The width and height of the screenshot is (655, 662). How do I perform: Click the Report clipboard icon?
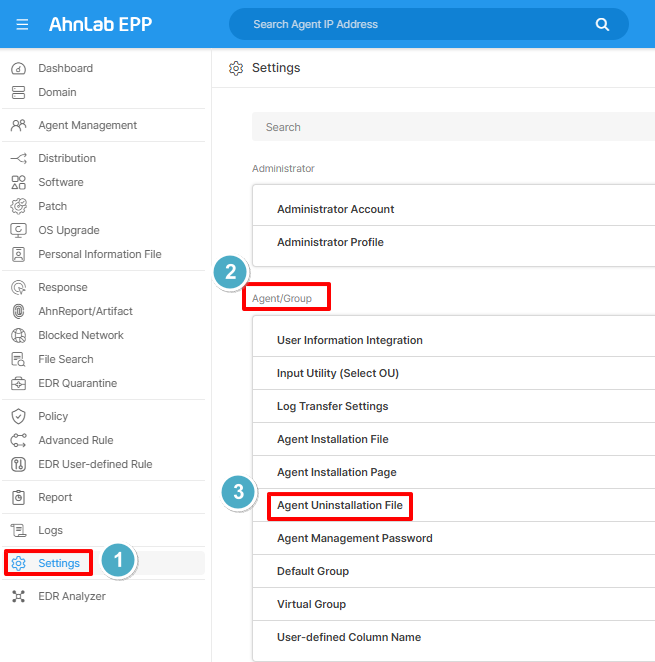[x=18, y=498]
